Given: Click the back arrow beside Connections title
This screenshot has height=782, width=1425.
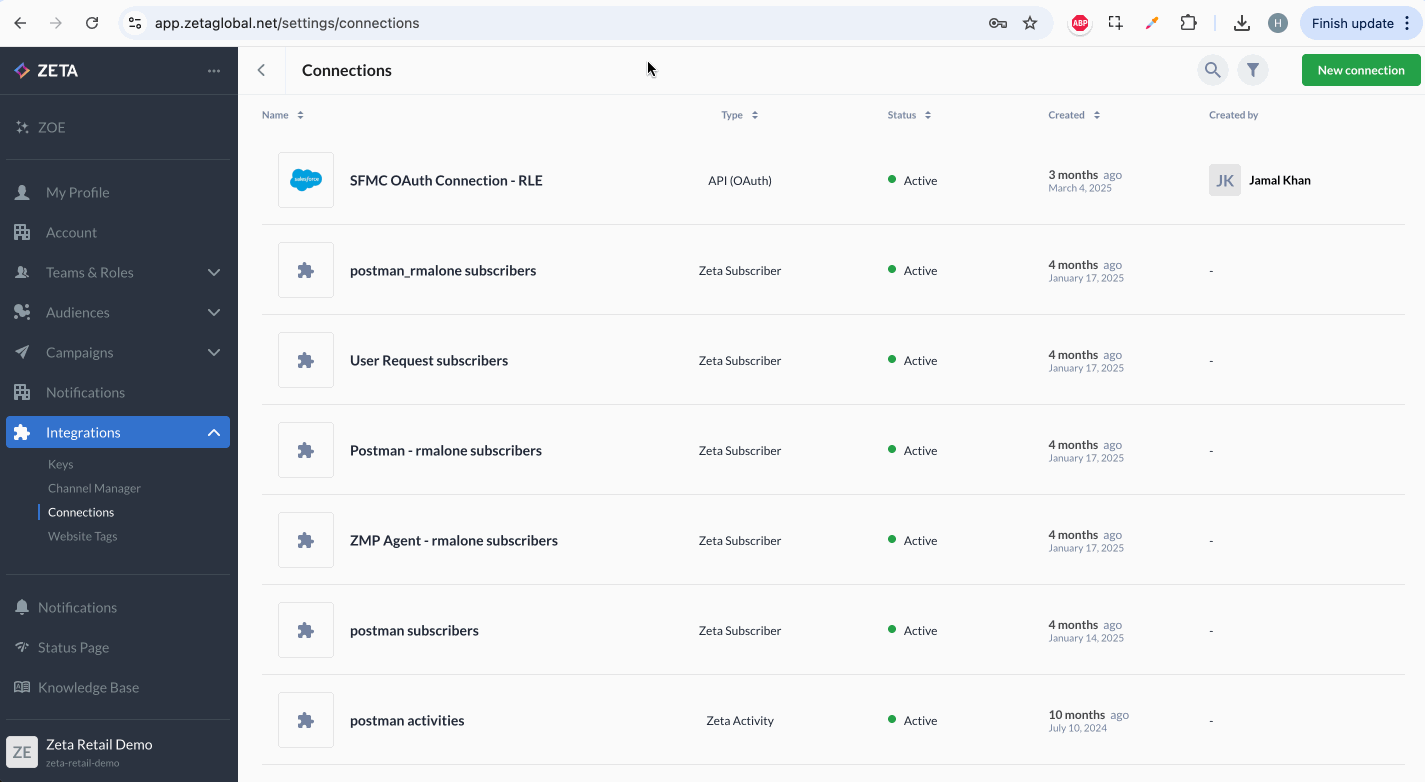Looking at the screenshot, I should click(x=261, y=70).
